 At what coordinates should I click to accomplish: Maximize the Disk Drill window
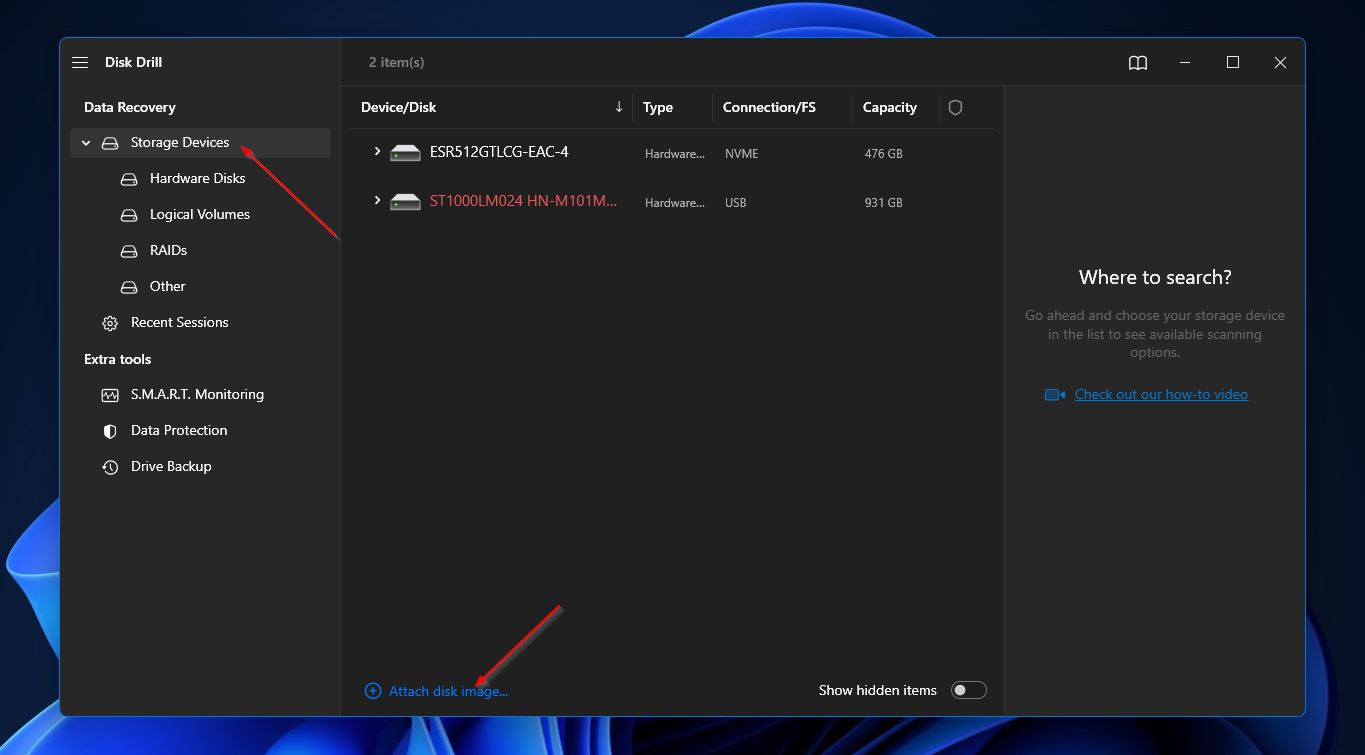(x=1233, y=62)
